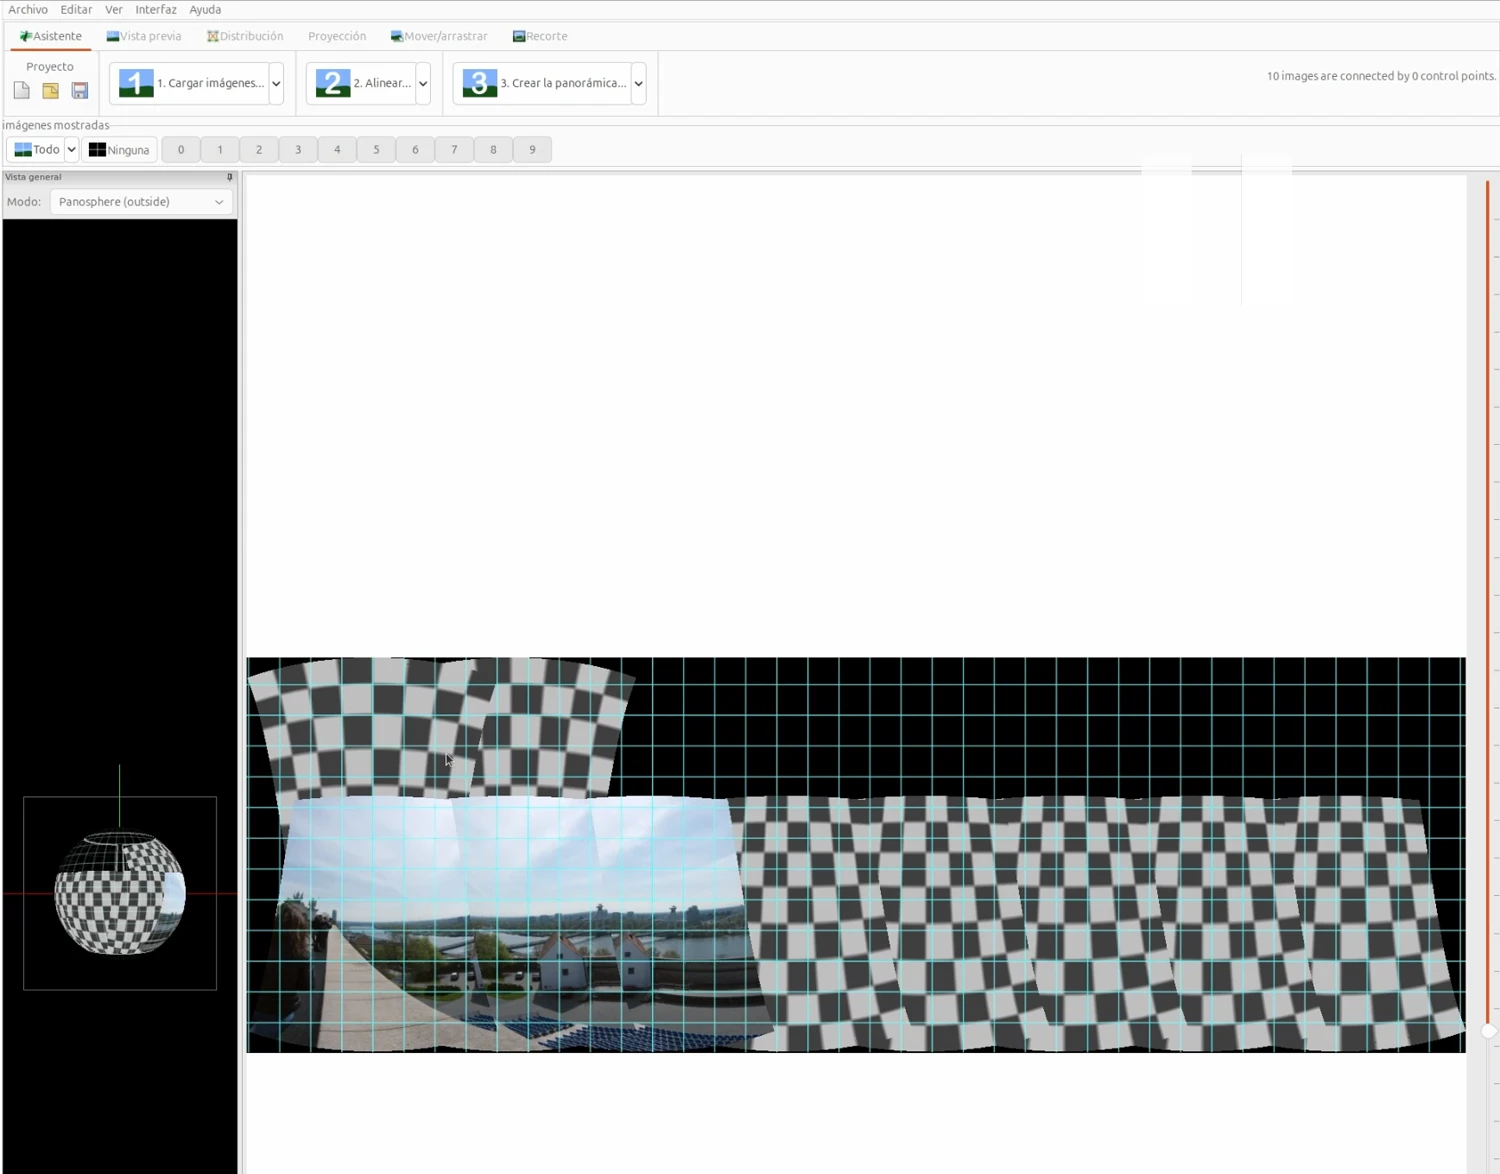Click the pin icon on Vista general panel
The width and height of the screenshot is (1500, 1174).
(229, 177)
